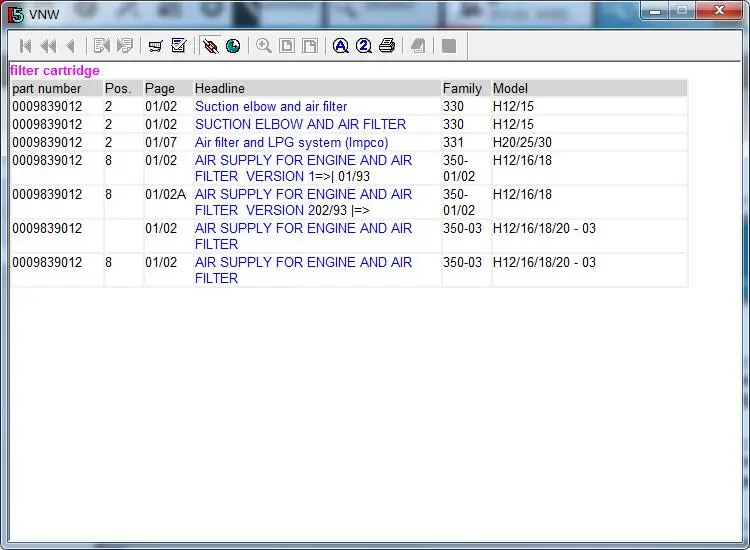
Task: Open the checklist note icon
Action: (x=179, y=45)
